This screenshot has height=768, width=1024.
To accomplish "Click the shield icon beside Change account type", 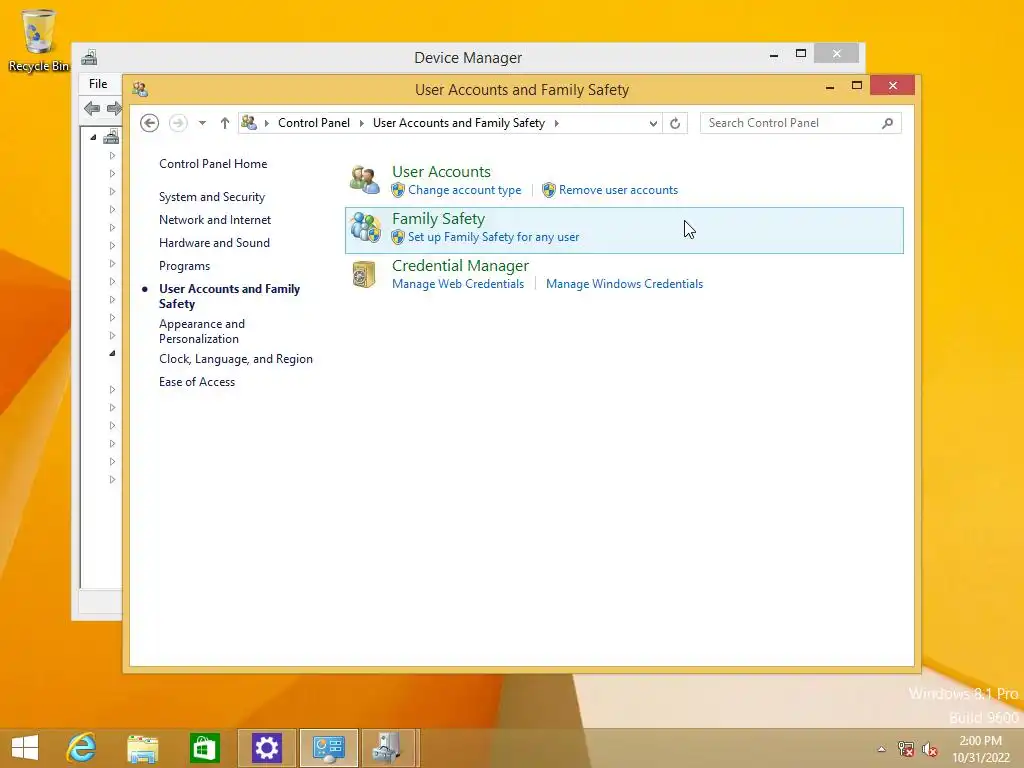I will click(398, 190).
